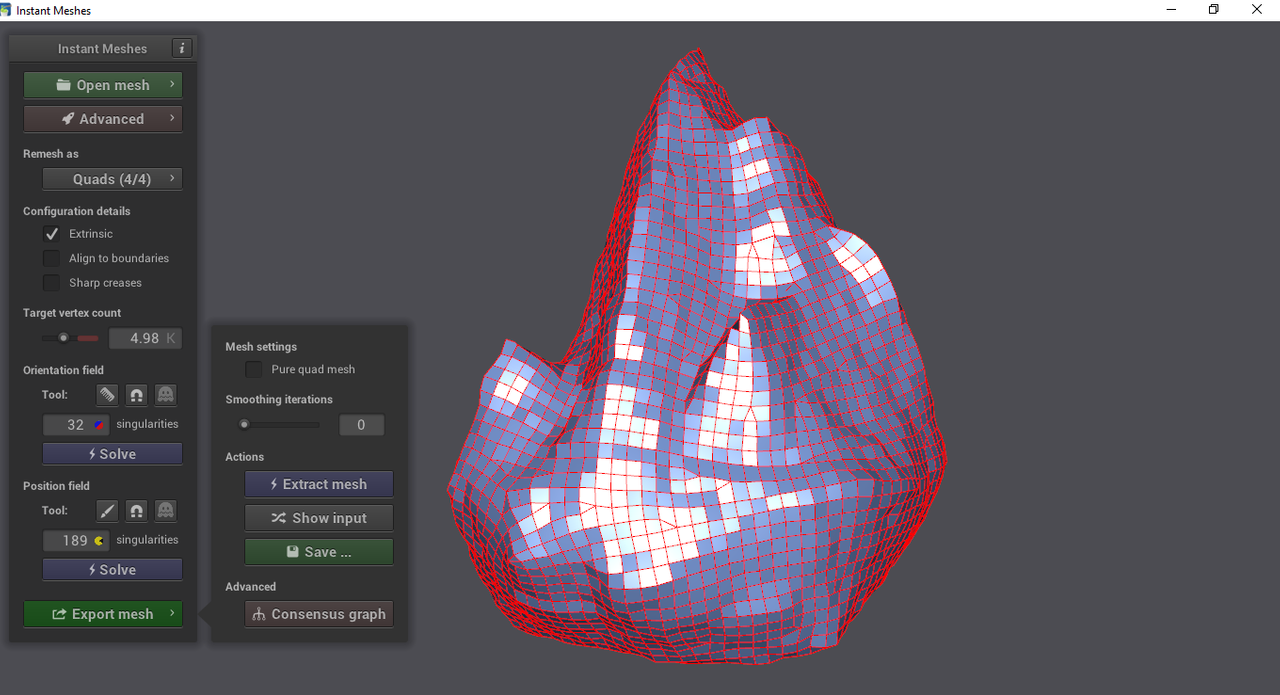Open the Export mesh options
Viewport: 1280px width, 695px height.
tap(103, 613)
